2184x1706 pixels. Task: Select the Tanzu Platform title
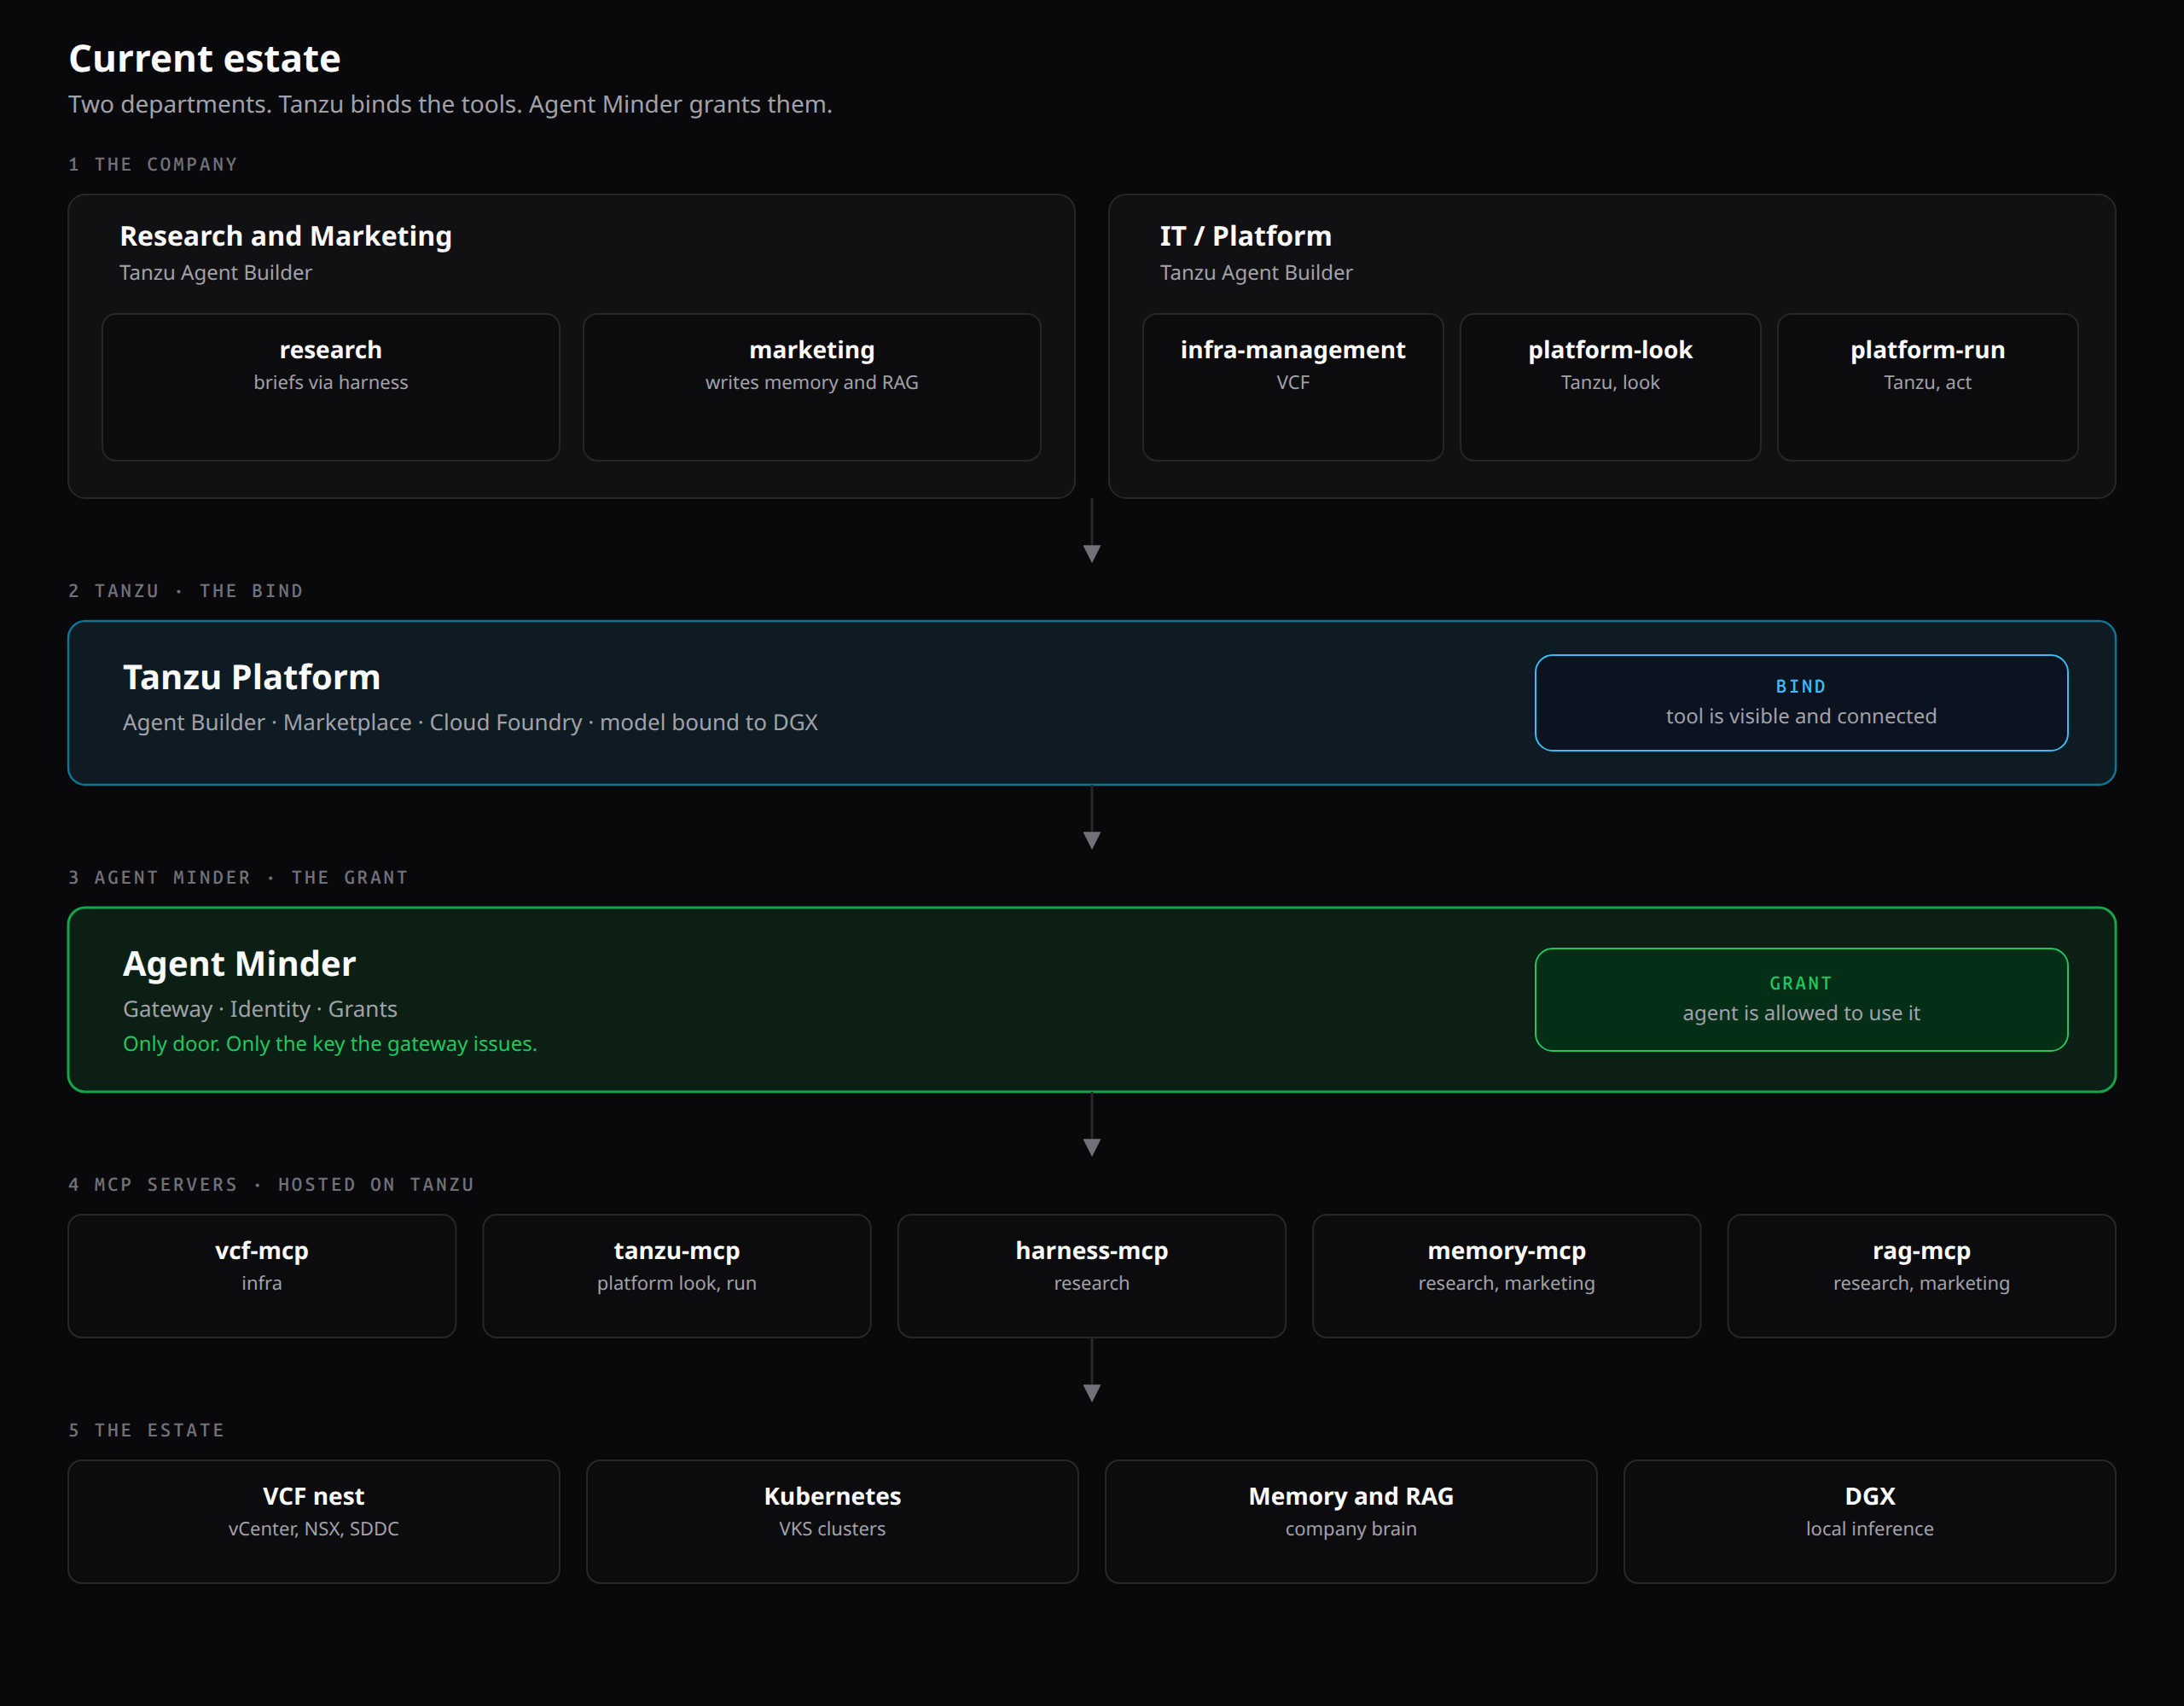point(252,677)
